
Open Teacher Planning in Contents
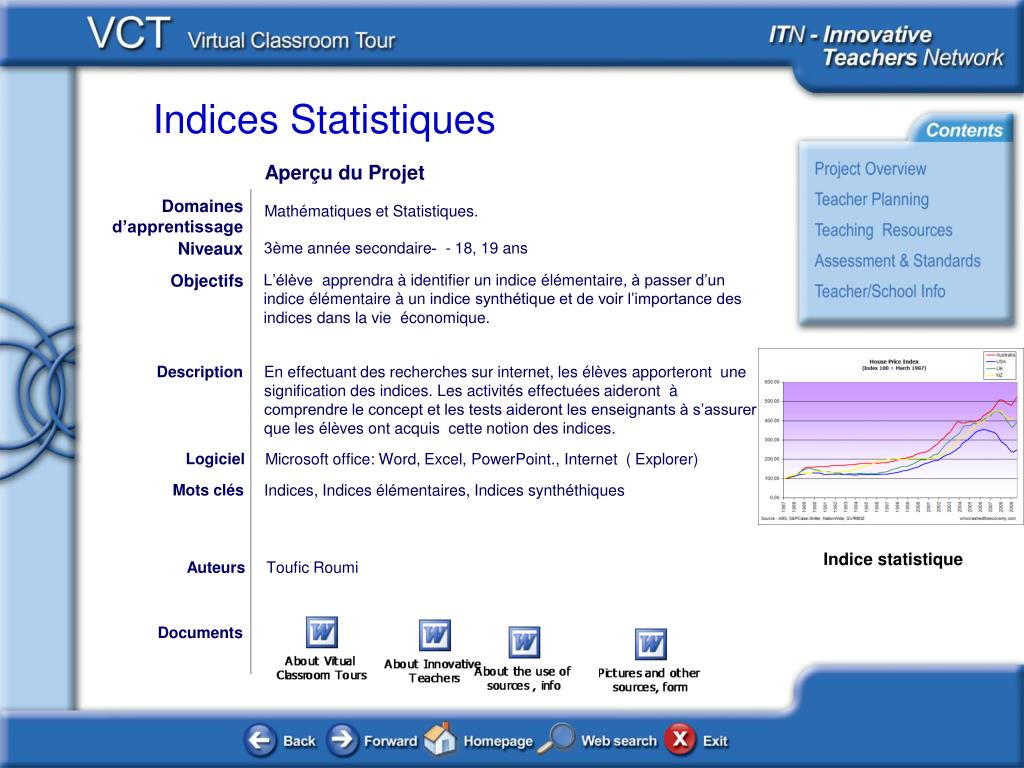[871, 199]
